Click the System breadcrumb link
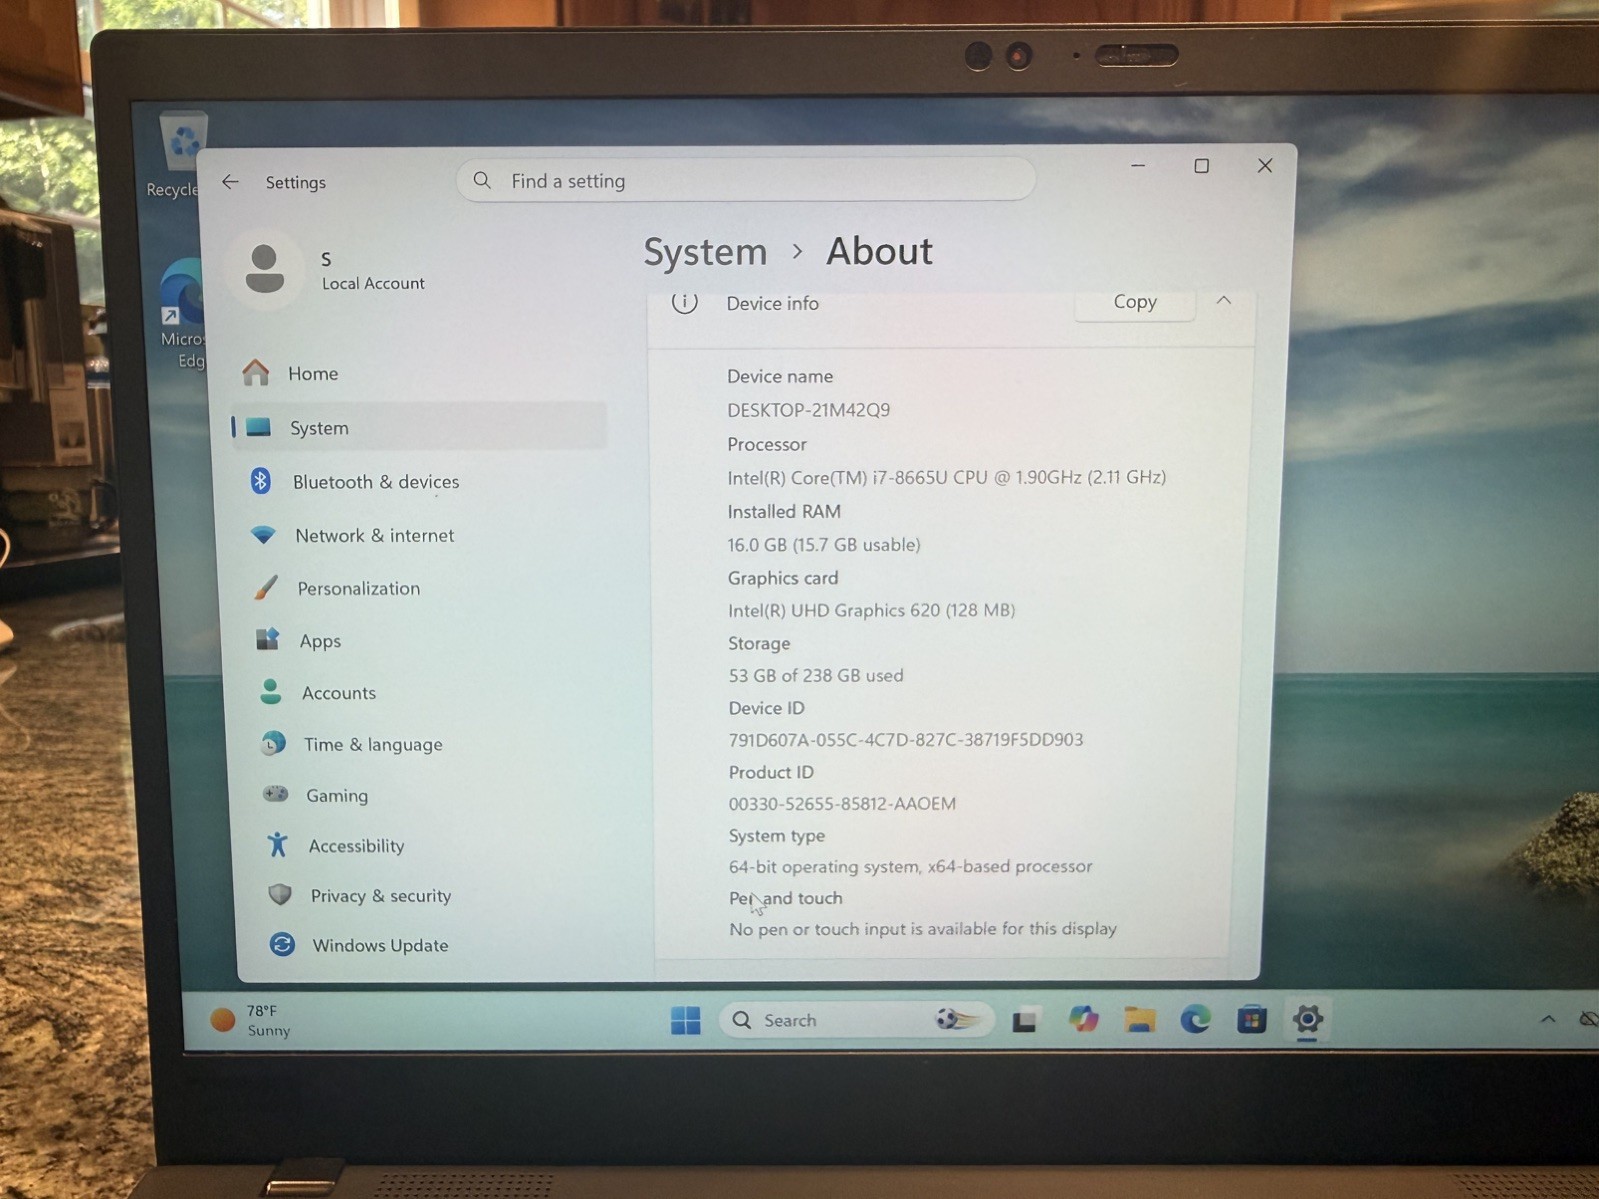 705,252
